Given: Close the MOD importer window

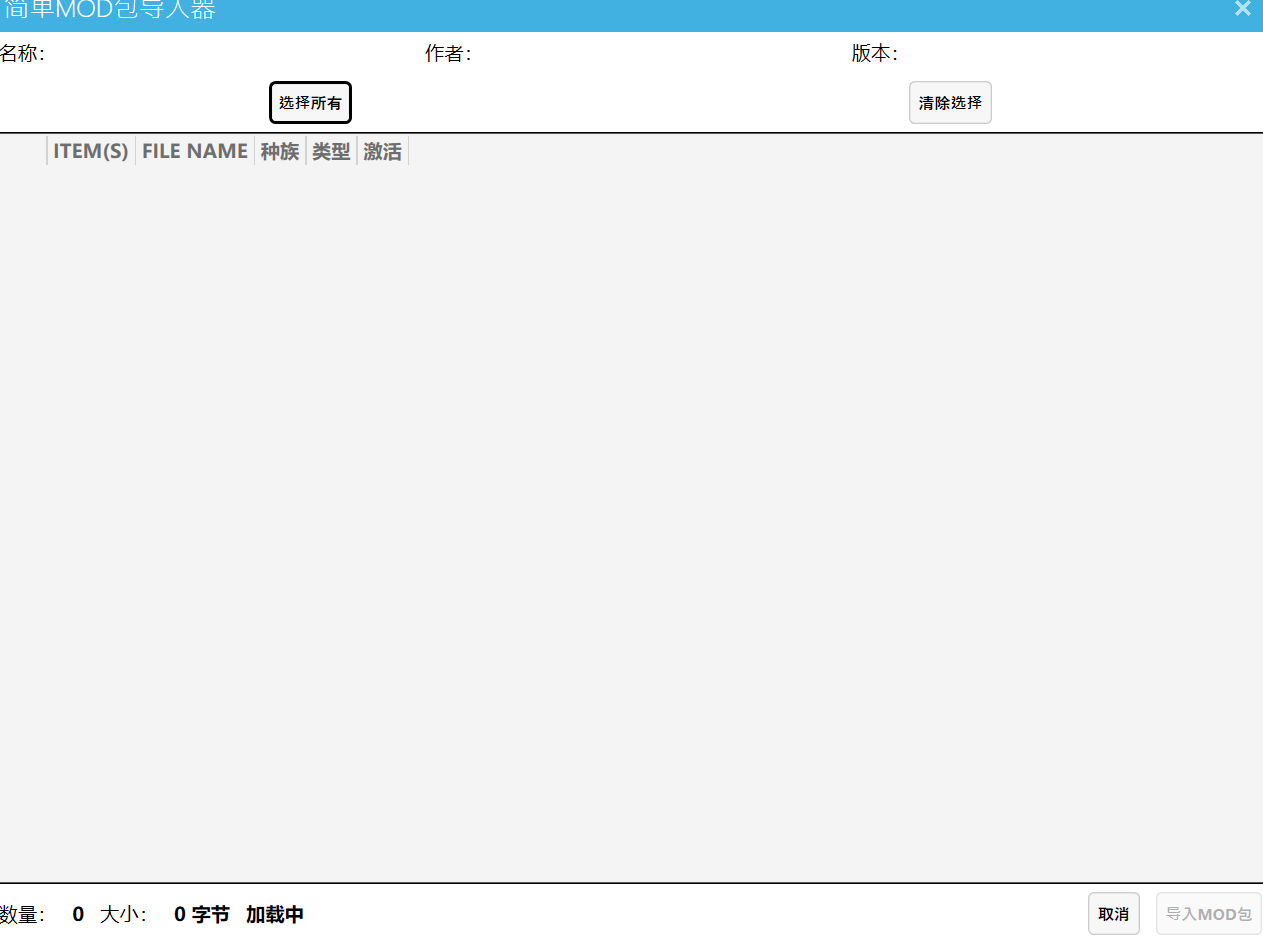Looking at the screenshot, I should click(x=1243, y=9).
